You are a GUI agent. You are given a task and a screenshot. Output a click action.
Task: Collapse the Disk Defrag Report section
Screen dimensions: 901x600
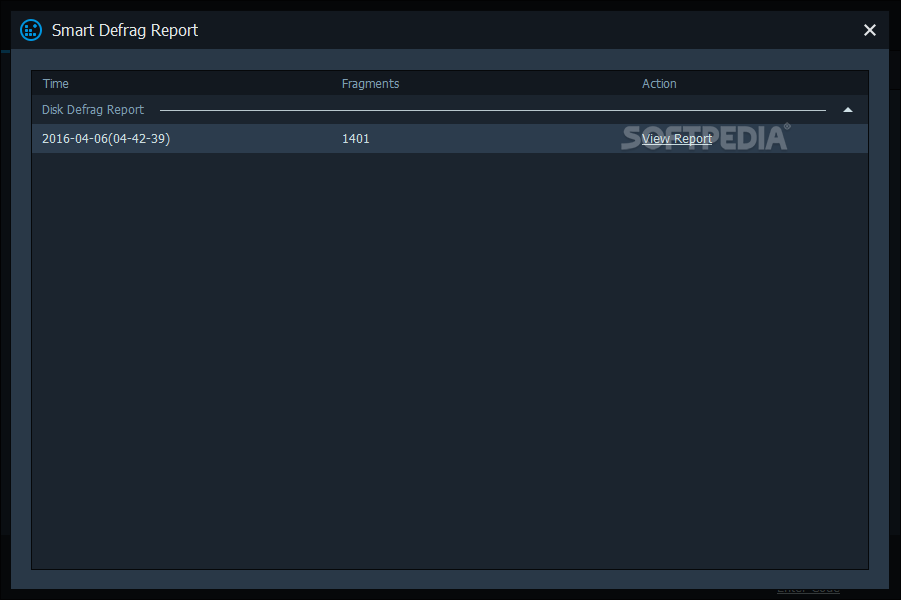[848, 110]
